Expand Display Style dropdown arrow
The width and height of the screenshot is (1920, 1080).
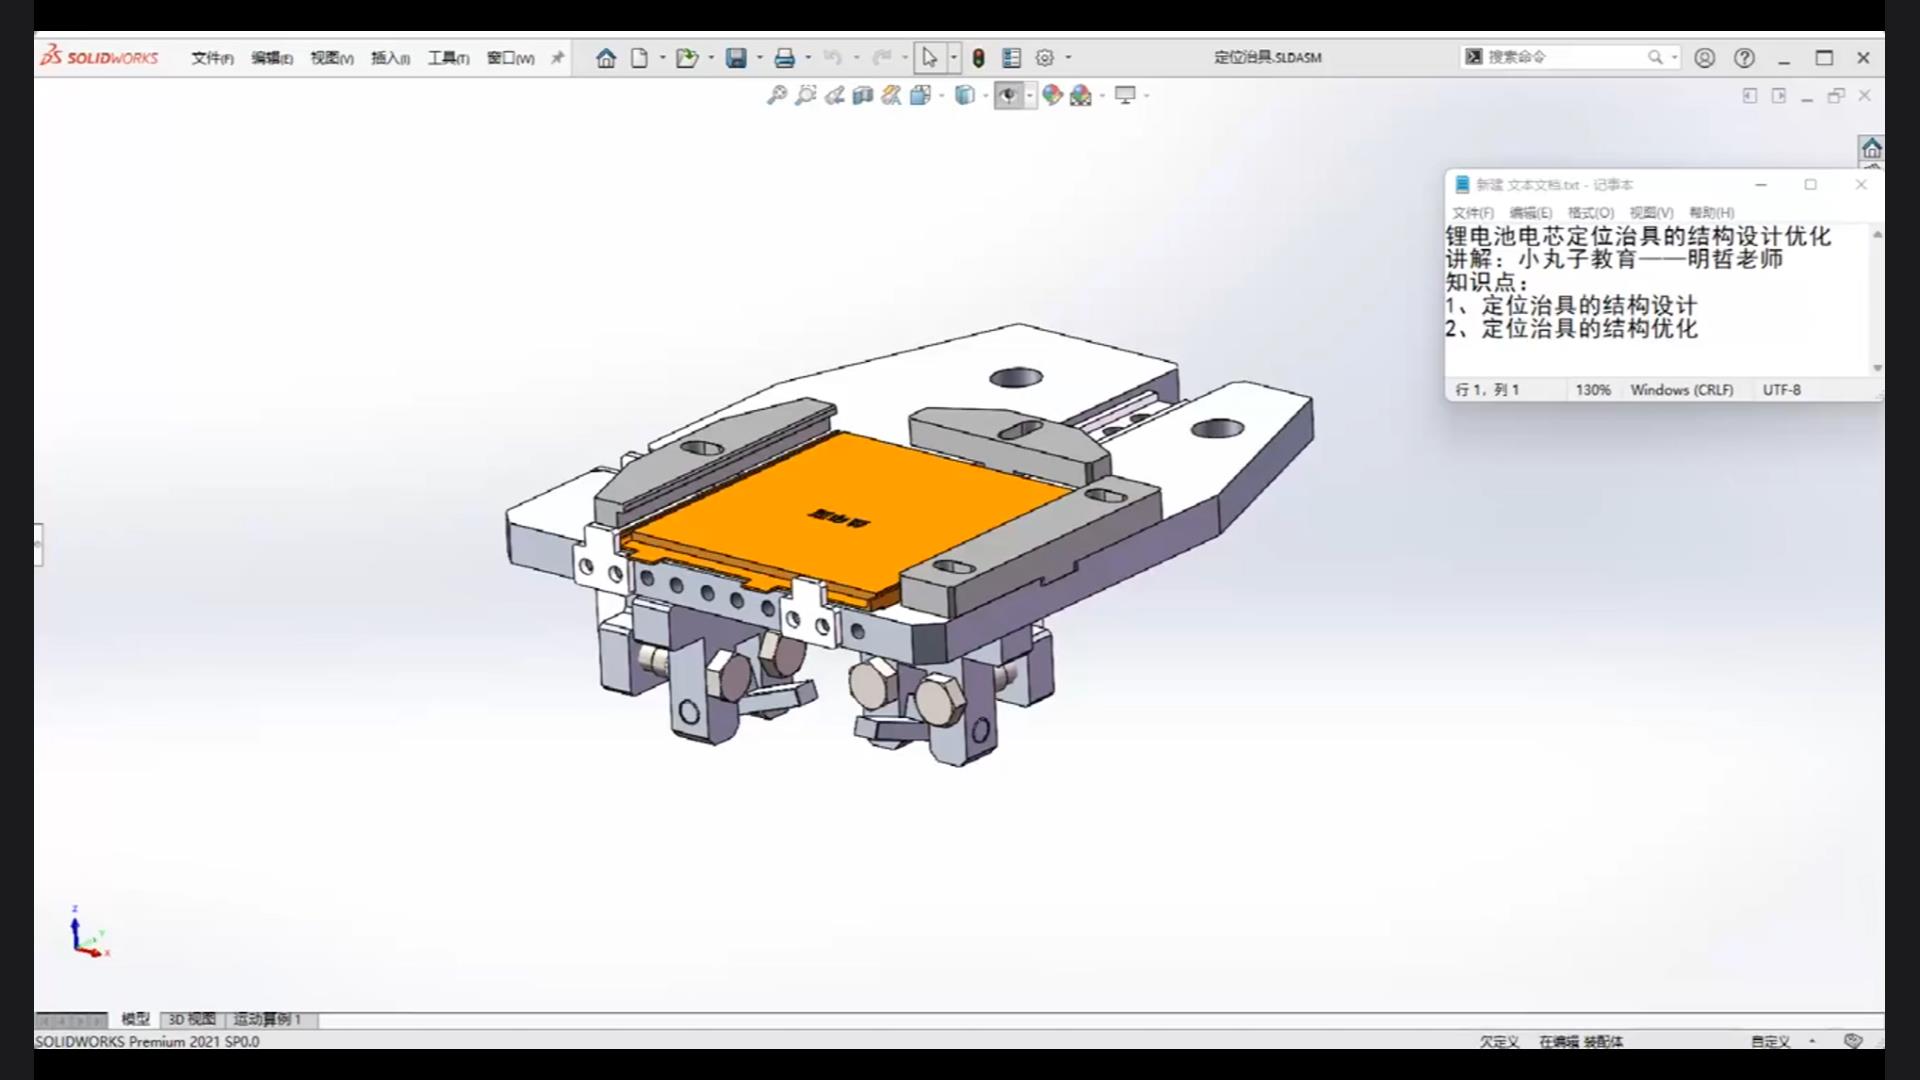click(985, 95)
